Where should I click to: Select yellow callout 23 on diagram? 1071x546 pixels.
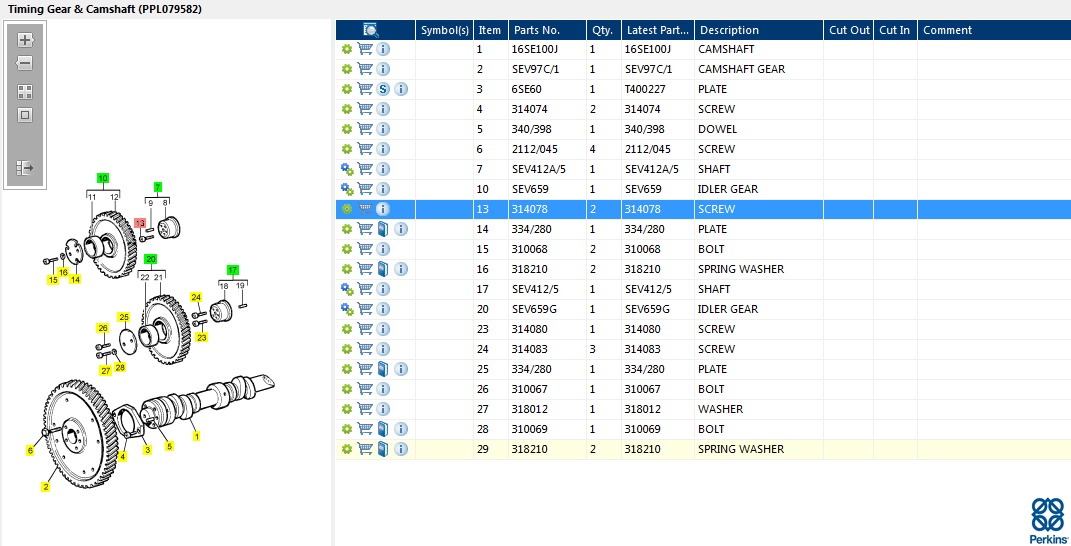201,337
